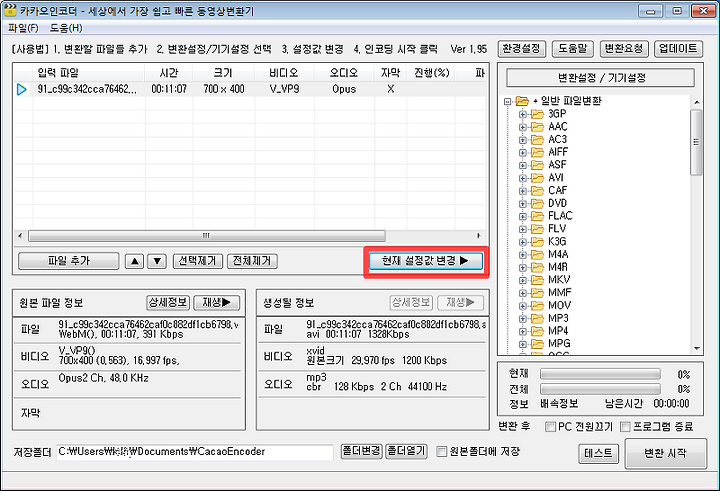
Task: Expand the AC3 folder node
Action: tap(523, 140)
